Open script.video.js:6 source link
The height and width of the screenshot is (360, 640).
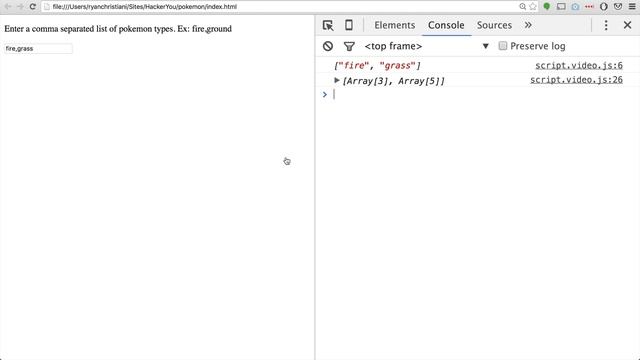pos(579,65)
